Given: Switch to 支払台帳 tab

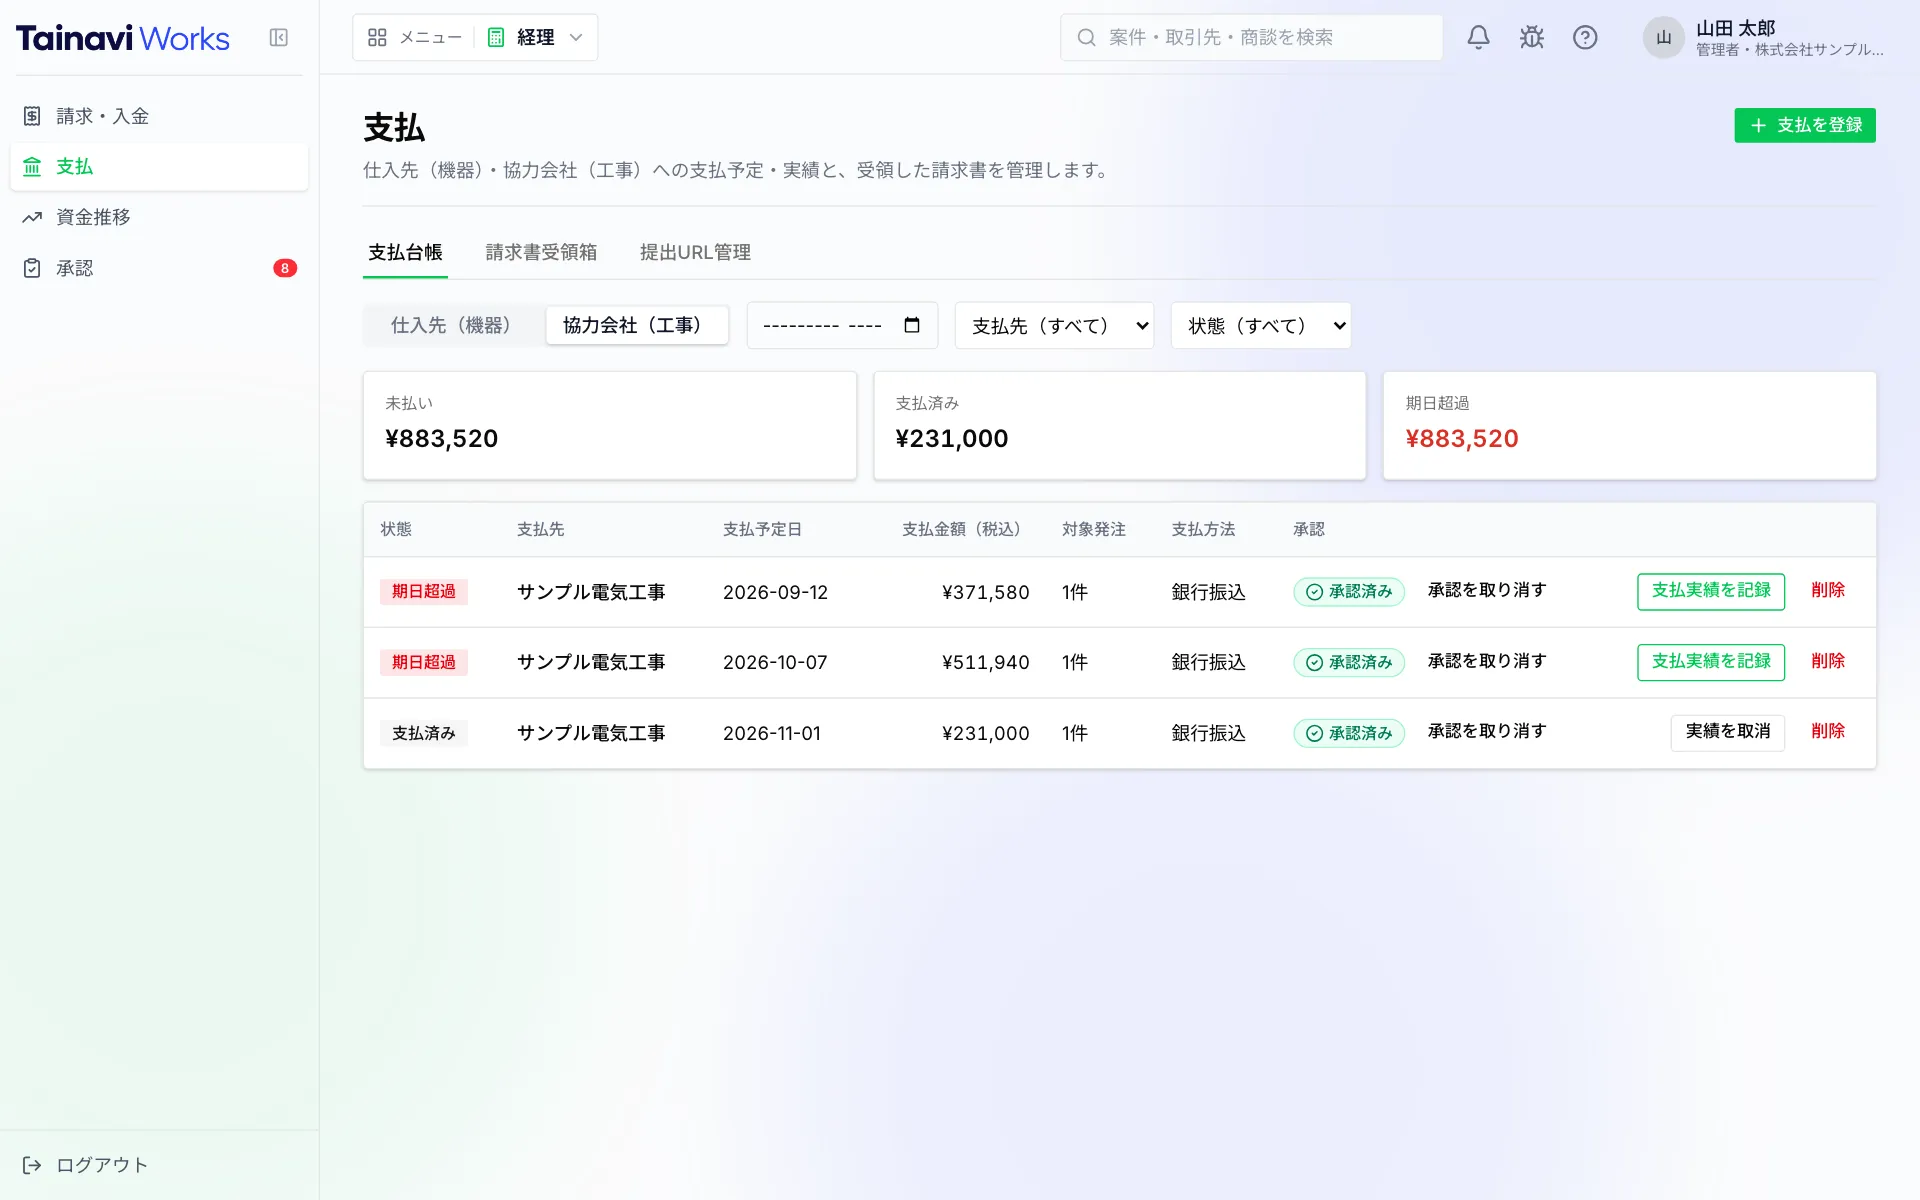Looking at the screenshot, I should click(405, 253).
